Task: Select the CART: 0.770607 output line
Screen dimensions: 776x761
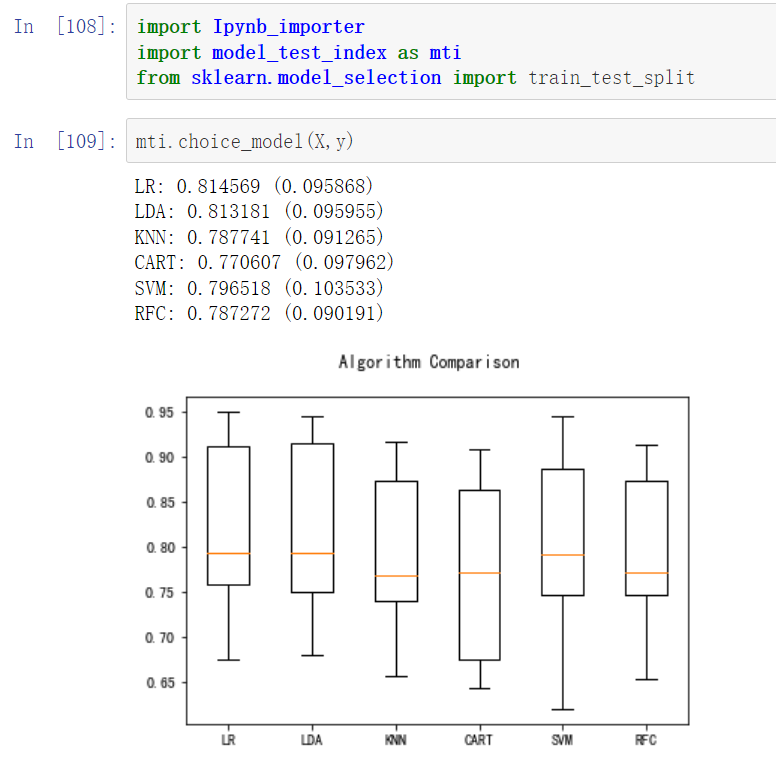Action: [264, 262]
